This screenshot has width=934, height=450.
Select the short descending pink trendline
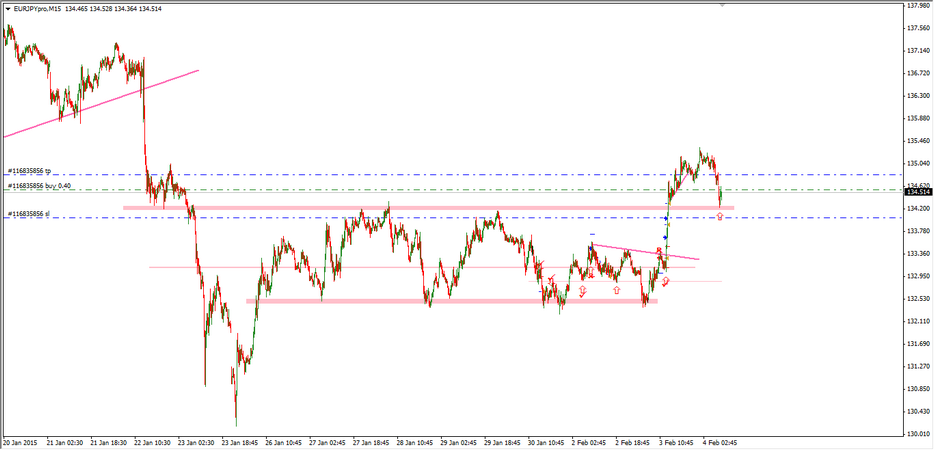[x=645, y=252]
